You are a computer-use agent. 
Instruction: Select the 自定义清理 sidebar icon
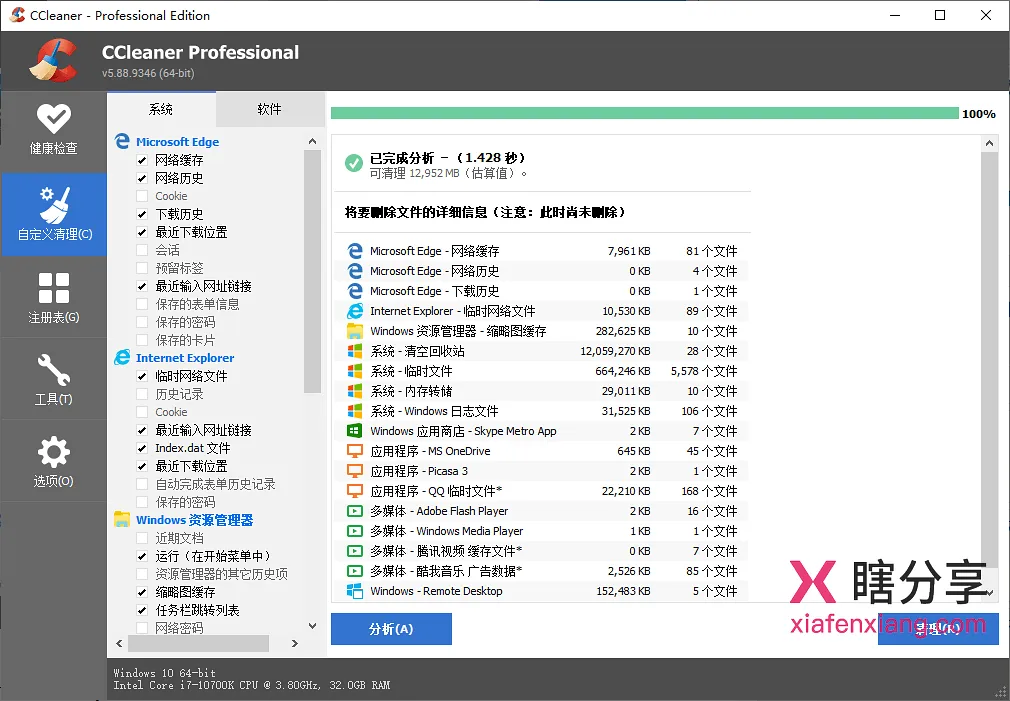click(55, 214)
